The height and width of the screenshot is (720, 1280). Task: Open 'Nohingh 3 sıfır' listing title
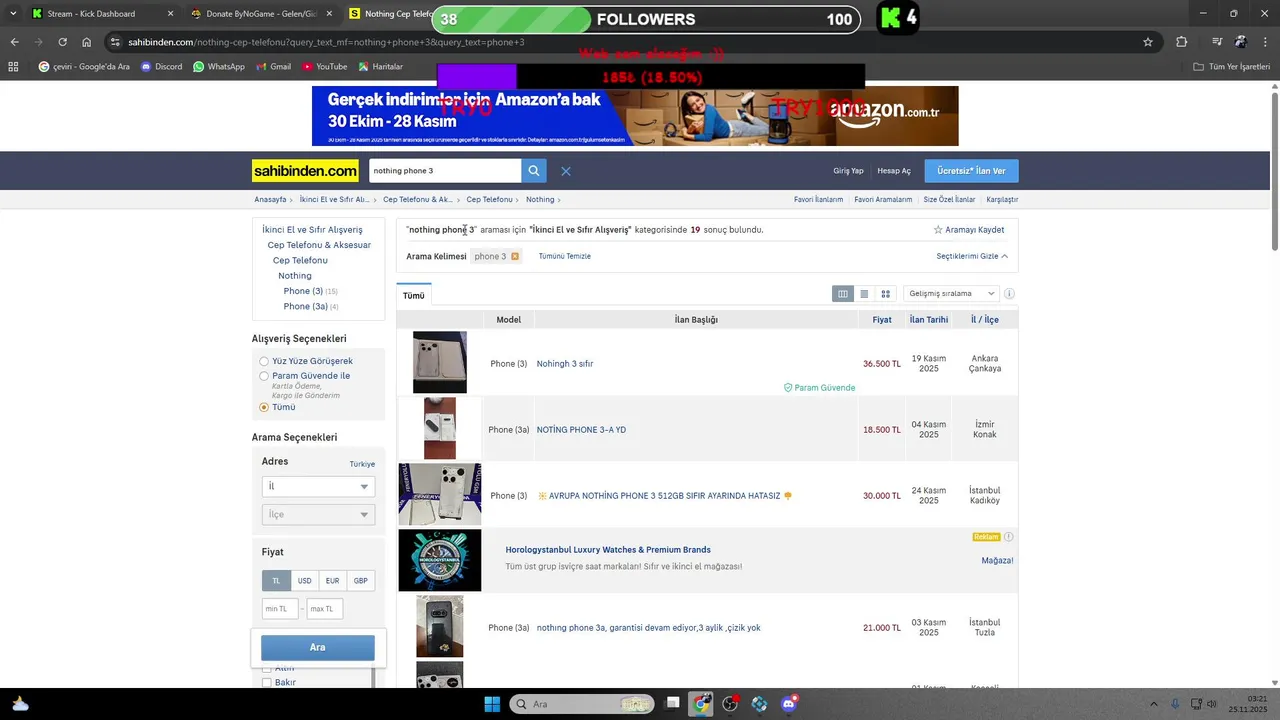tap(565, 364)
